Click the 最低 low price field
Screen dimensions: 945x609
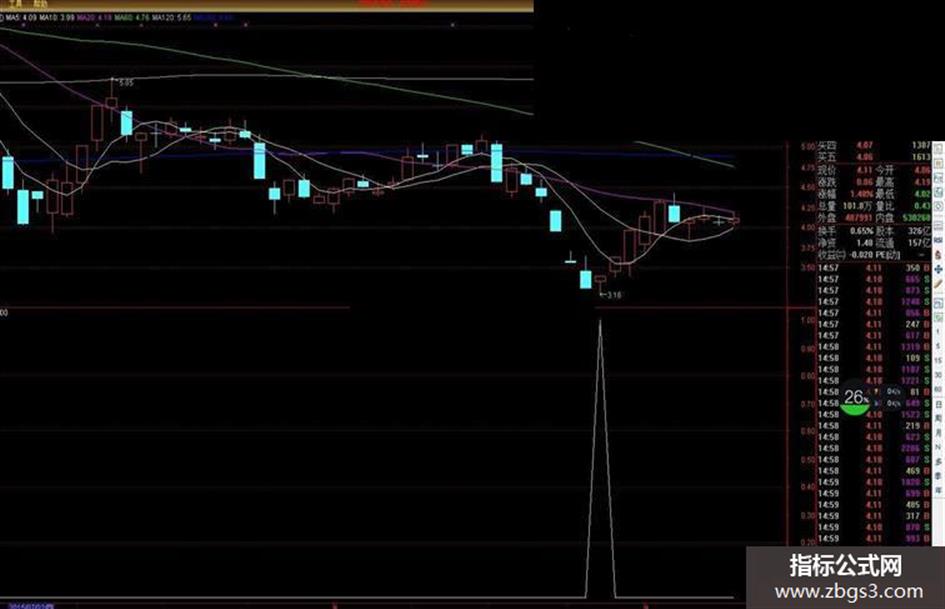coord(903,194)
